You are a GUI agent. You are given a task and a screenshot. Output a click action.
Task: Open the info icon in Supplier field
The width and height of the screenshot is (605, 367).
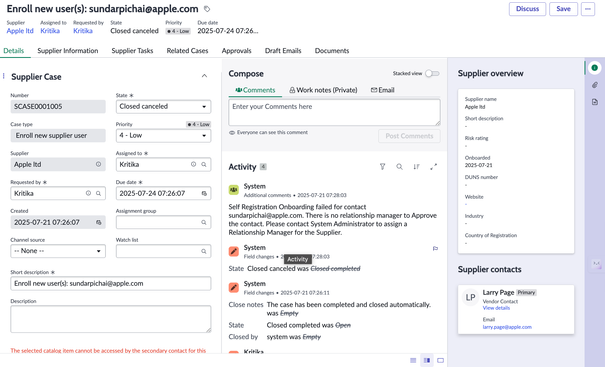click(98, 164)
